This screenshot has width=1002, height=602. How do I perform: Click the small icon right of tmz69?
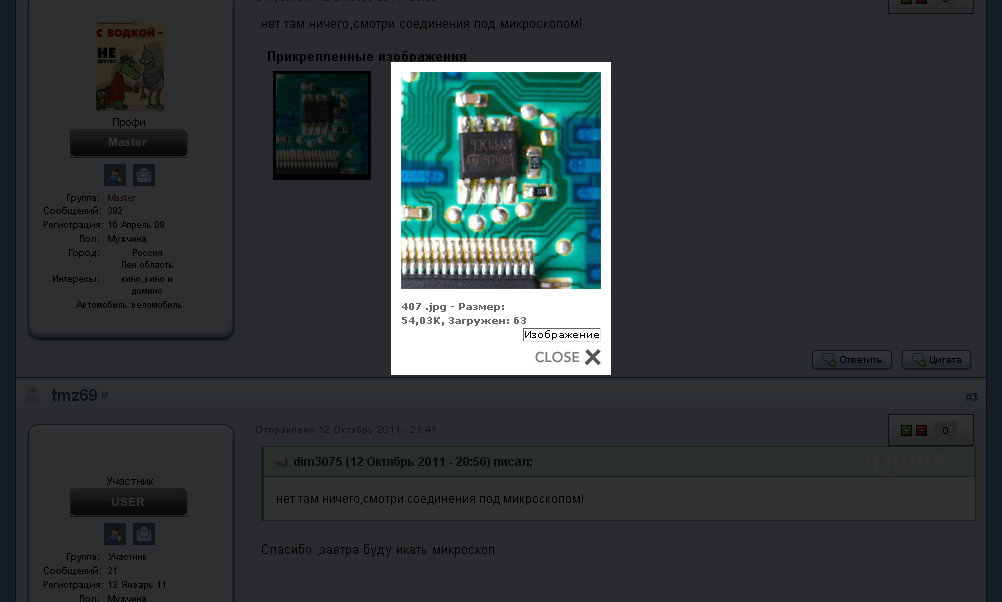105,395
